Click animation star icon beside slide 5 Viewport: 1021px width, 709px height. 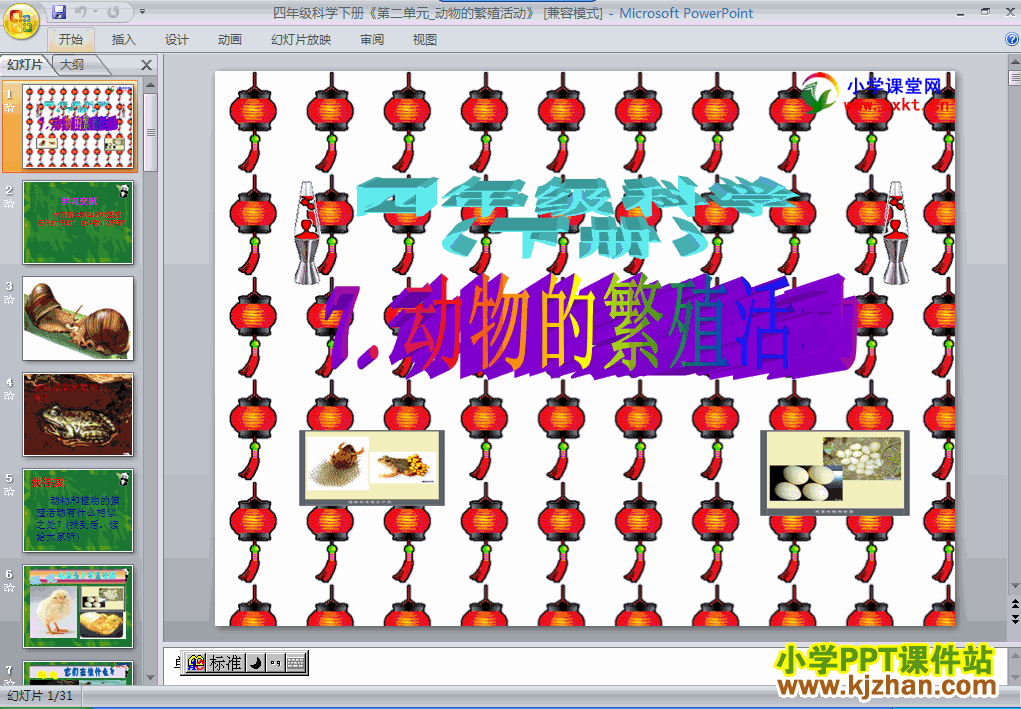pyautogui.click(x=9, y=492)
